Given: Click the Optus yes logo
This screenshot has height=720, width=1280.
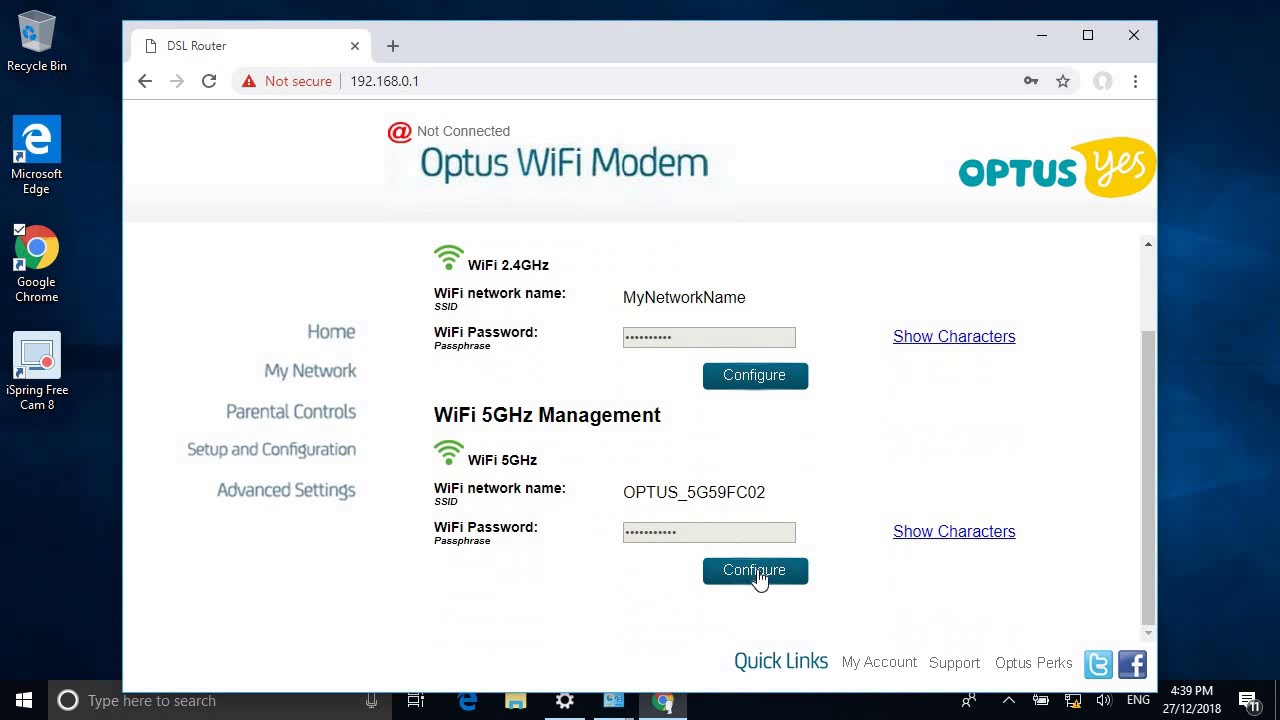Looking at the screenshot, I should (x=1057, y=168).
